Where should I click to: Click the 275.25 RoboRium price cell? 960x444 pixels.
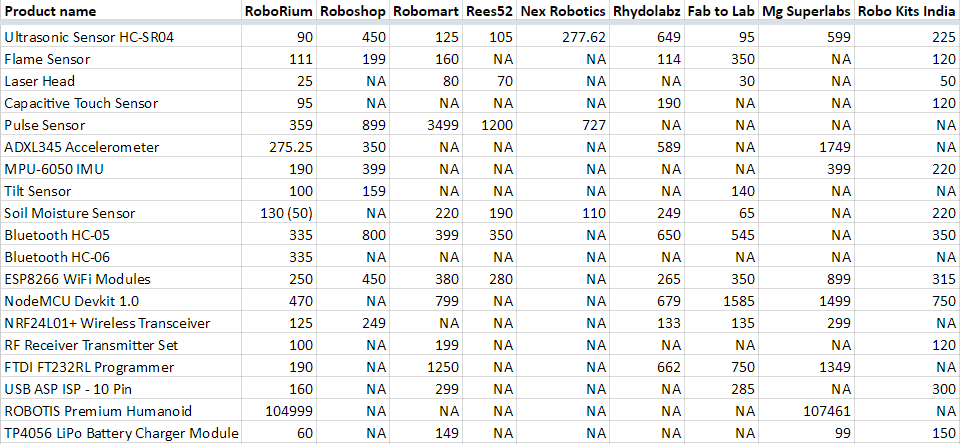[x=279, y=148]
